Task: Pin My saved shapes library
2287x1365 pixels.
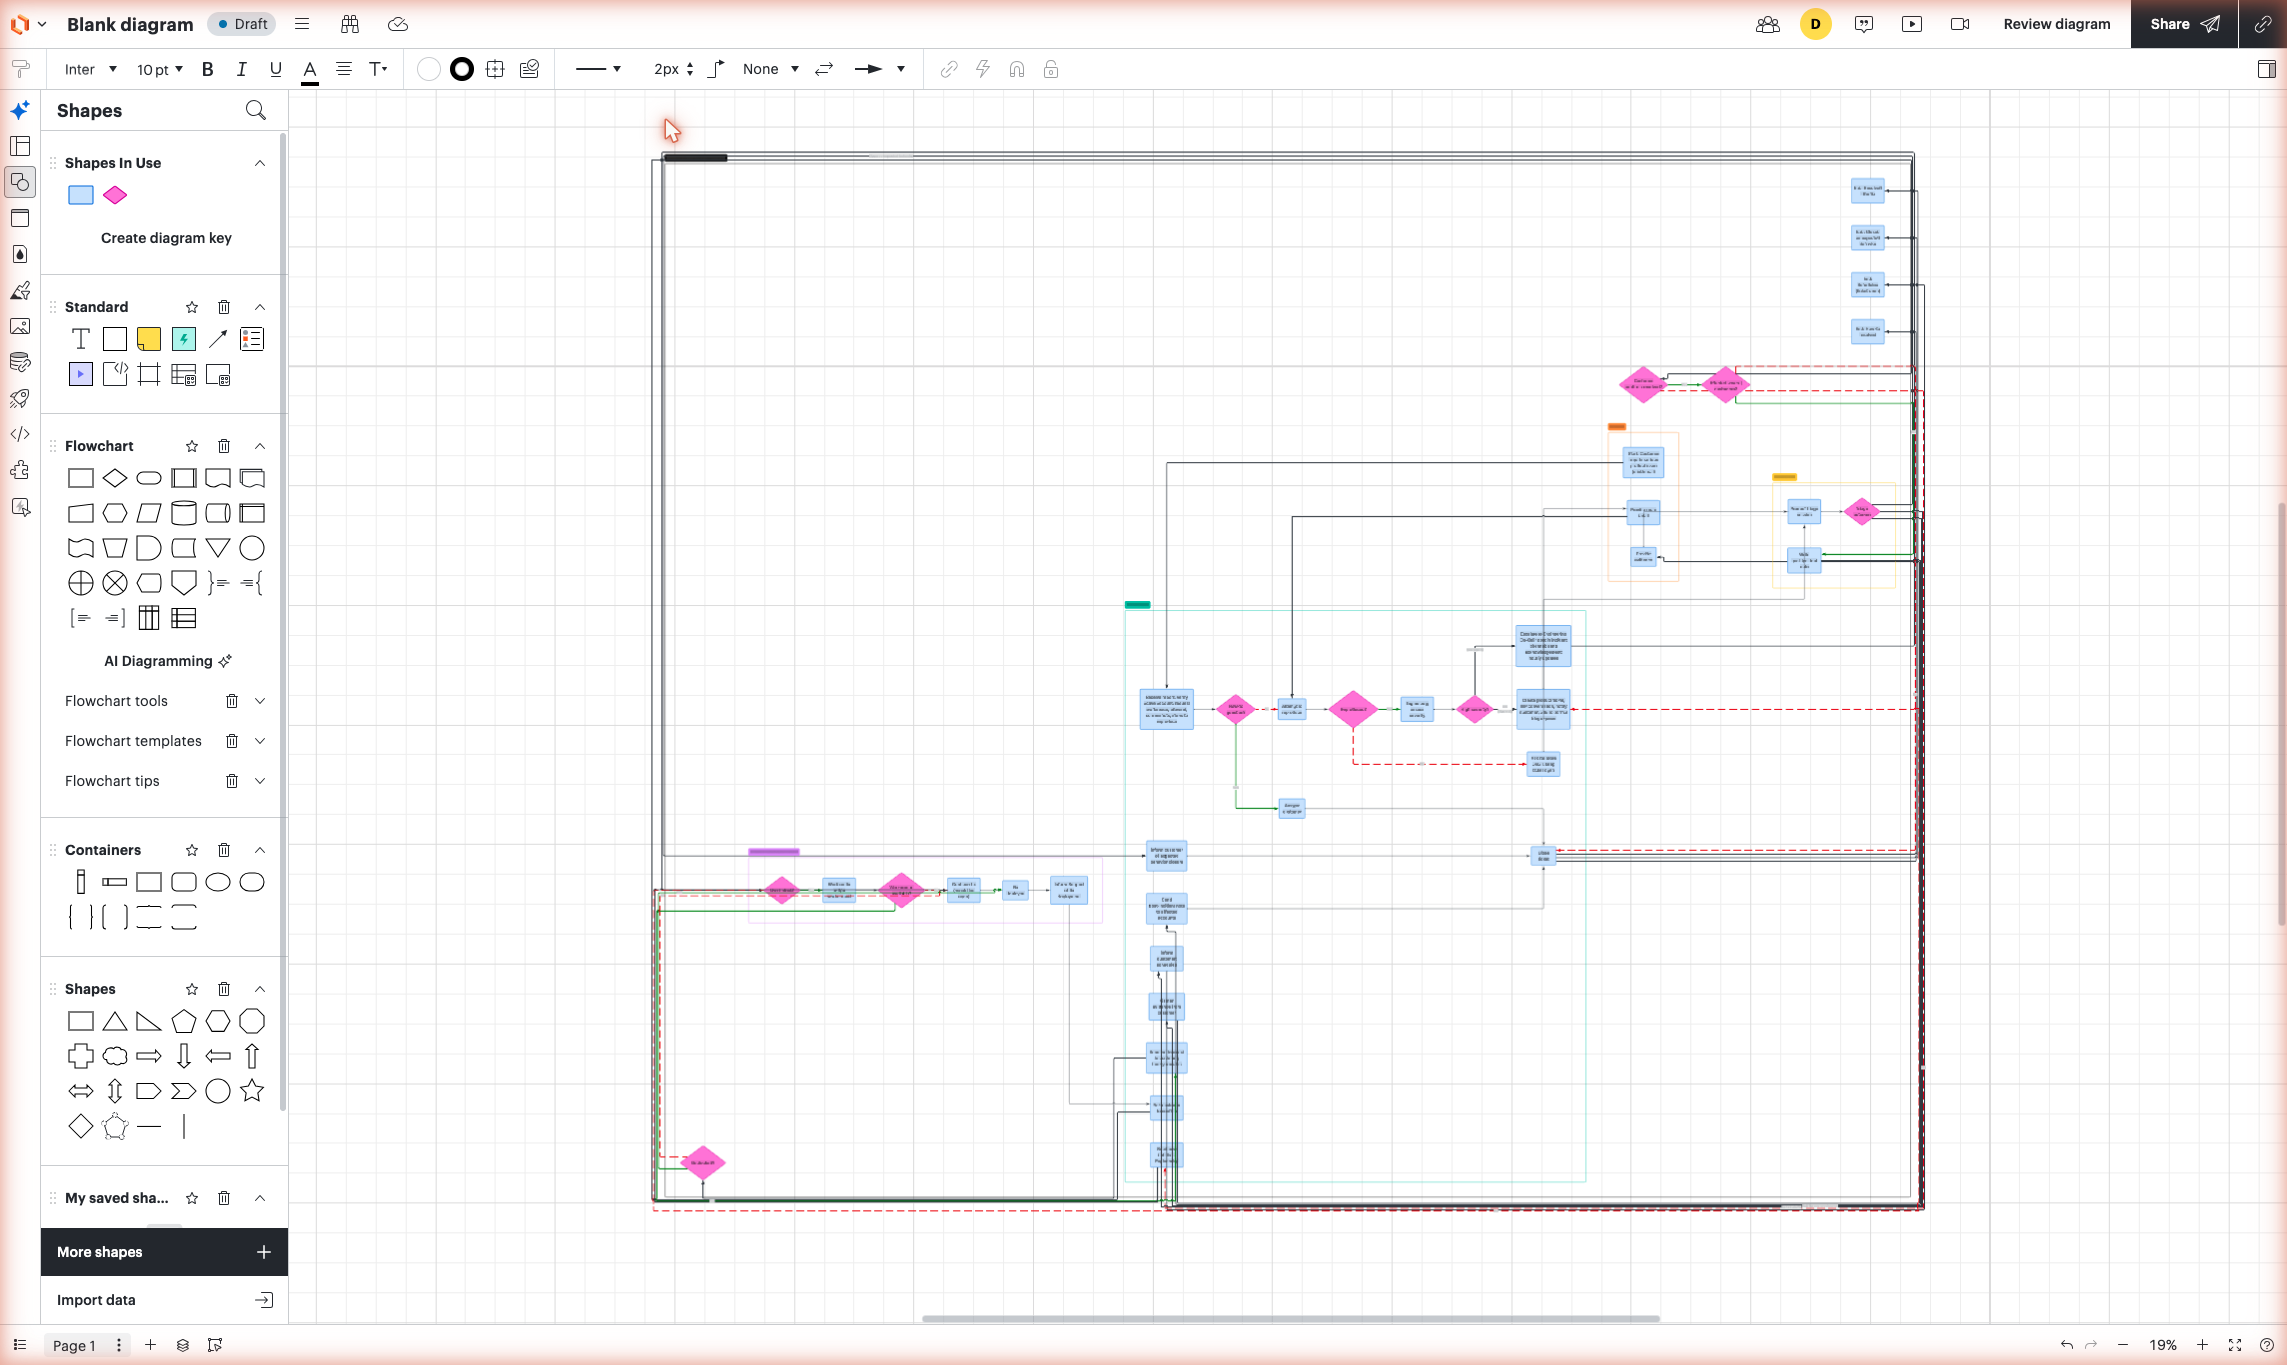Action: [192, 1198]
